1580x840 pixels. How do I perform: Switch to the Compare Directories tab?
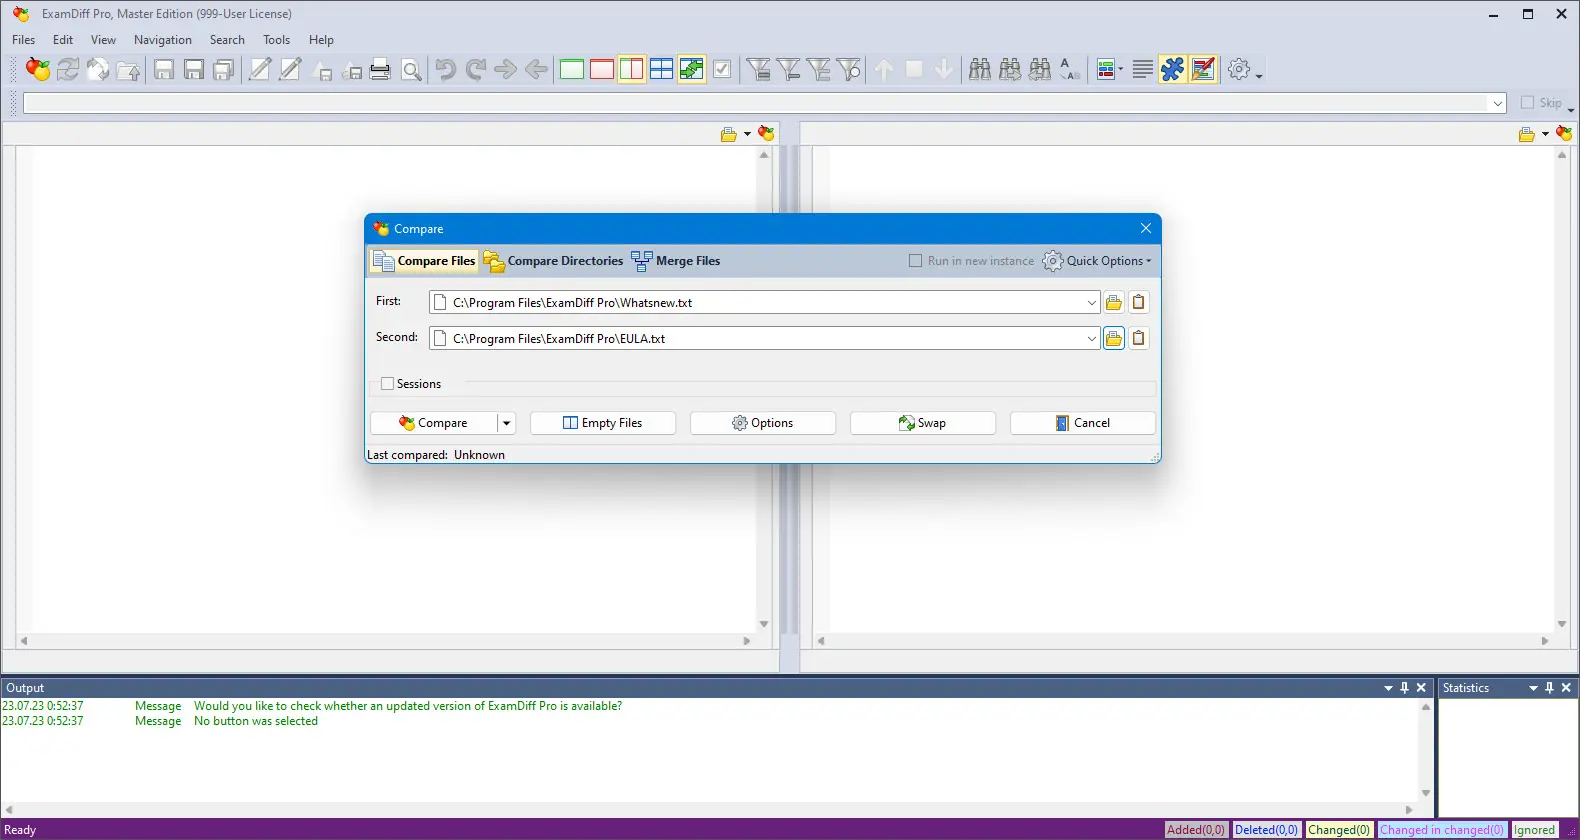[553, 261]
